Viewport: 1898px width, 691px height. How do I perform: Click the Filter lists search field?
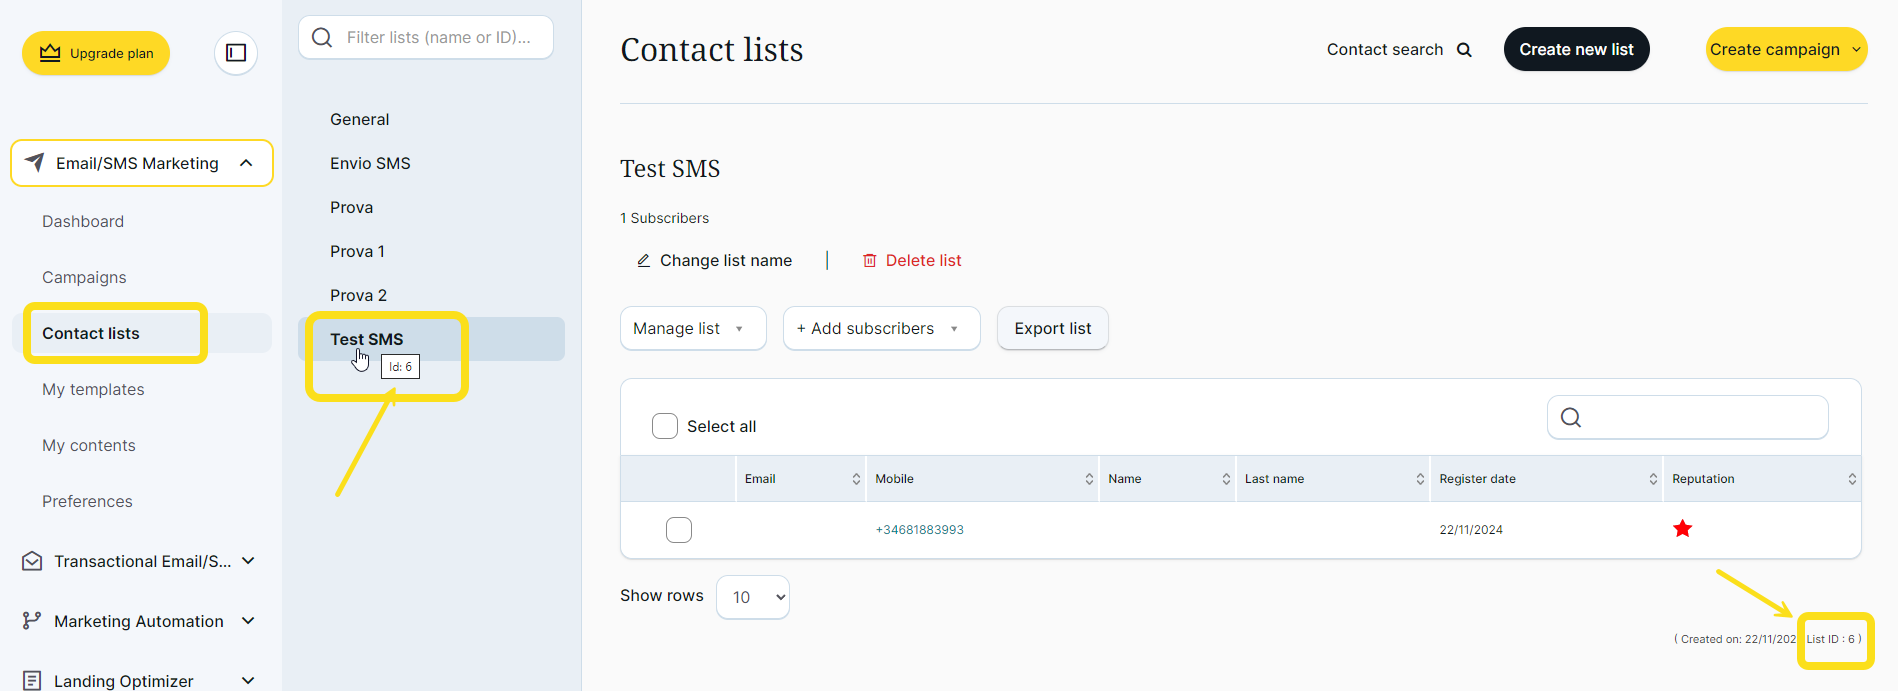coord(438,38)
